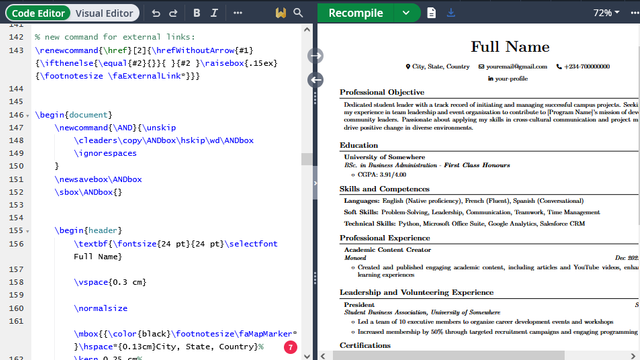
Task: Collapse the begin header fold at line 155
Action: [x=28, y=231]
